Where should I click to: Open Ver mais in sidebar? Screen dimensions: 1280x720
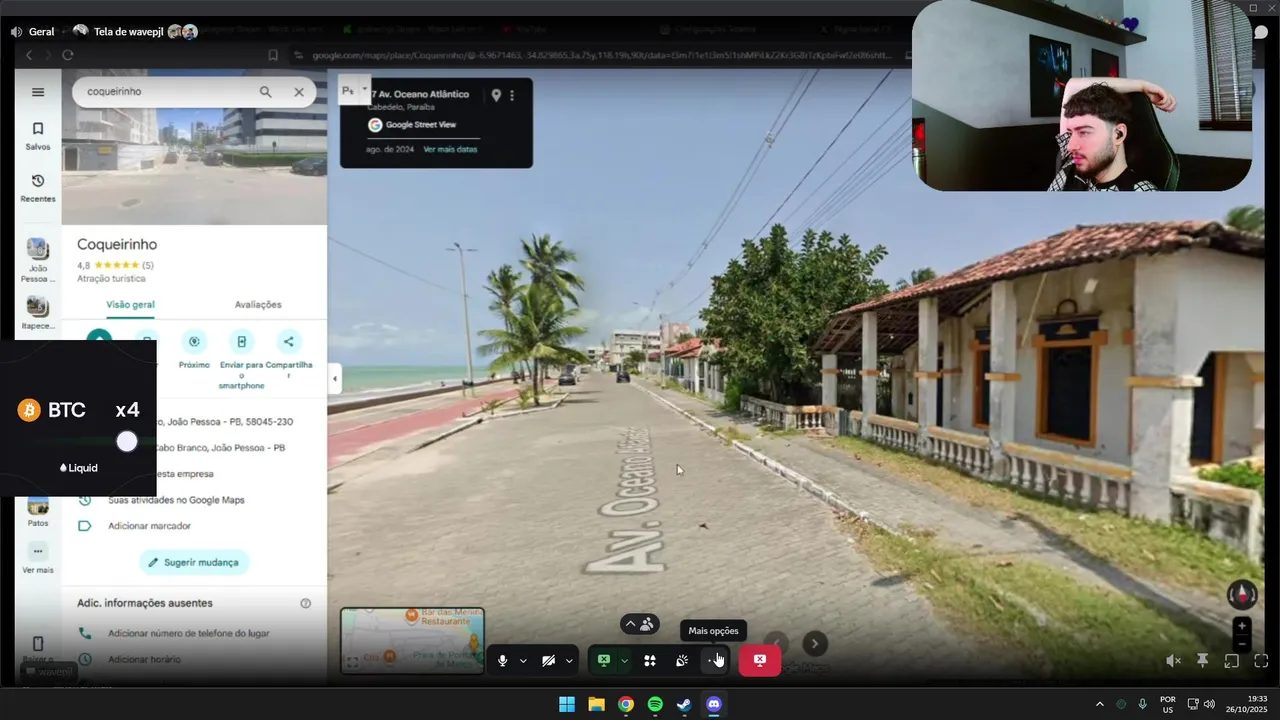click(x=38, y=559)
